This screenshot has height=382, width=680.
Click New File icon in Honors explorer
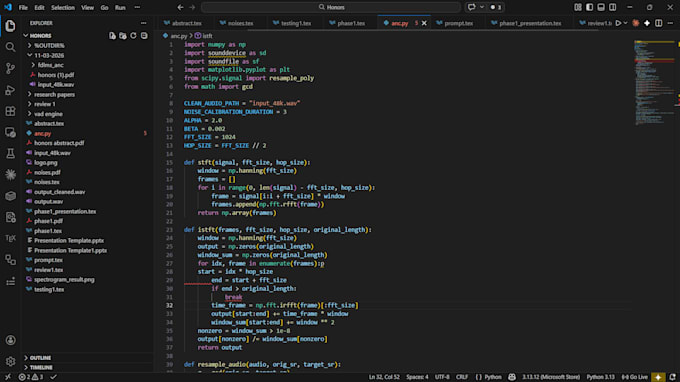click(112, 36)
